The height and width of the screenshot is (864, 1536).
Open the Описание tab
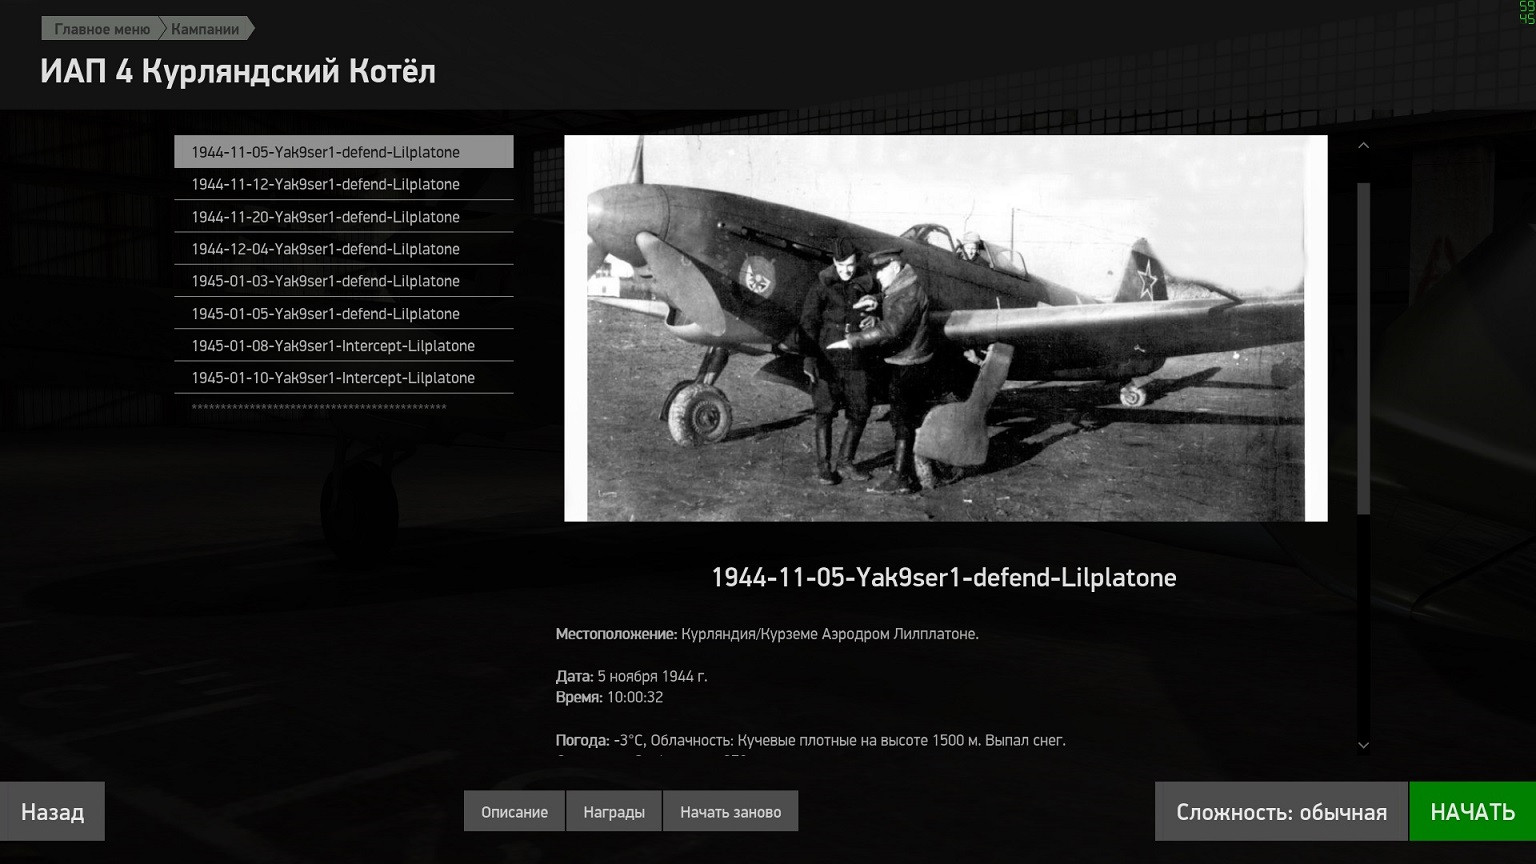[514, 811]
